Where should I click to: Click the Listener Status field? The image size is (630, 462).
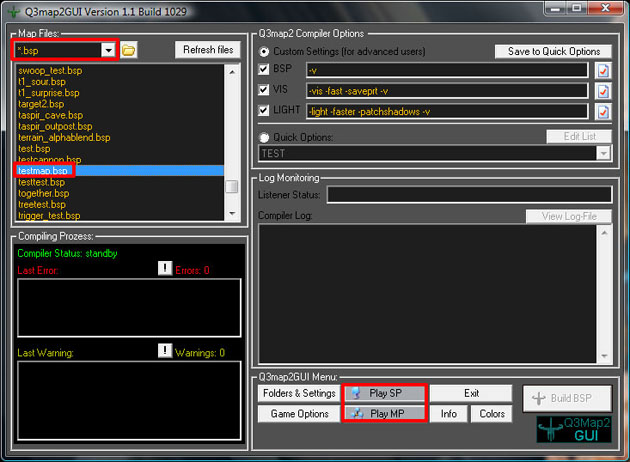[x=469, y=195]
